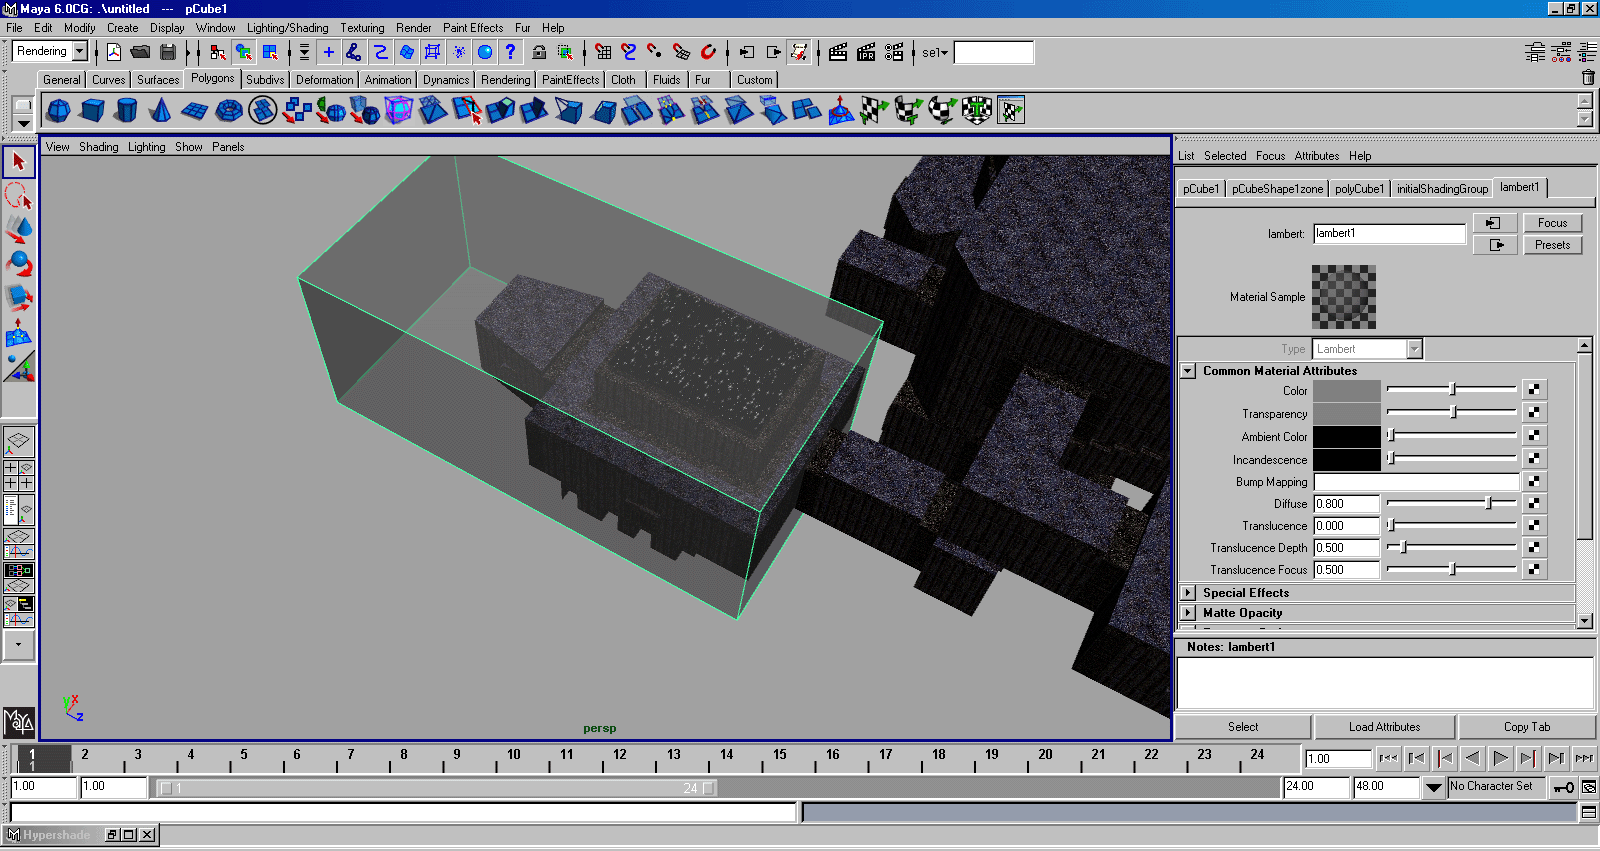Choose the Select tool arrow in toolbox
Screen dimensions: 1600x851
(x=19, y=162)
